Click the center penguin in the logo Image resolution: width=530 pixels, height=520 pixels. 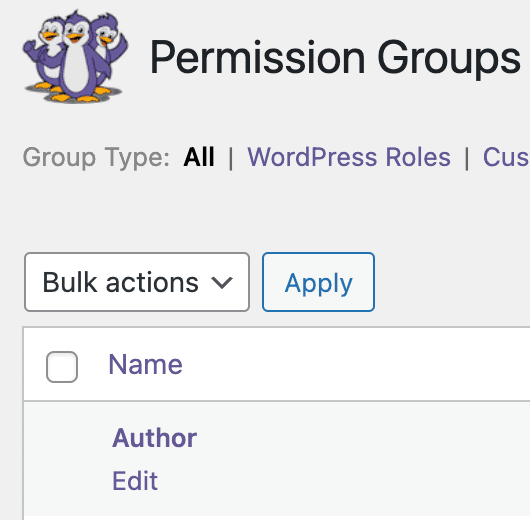pyautogui.click(x=77, y=57)
